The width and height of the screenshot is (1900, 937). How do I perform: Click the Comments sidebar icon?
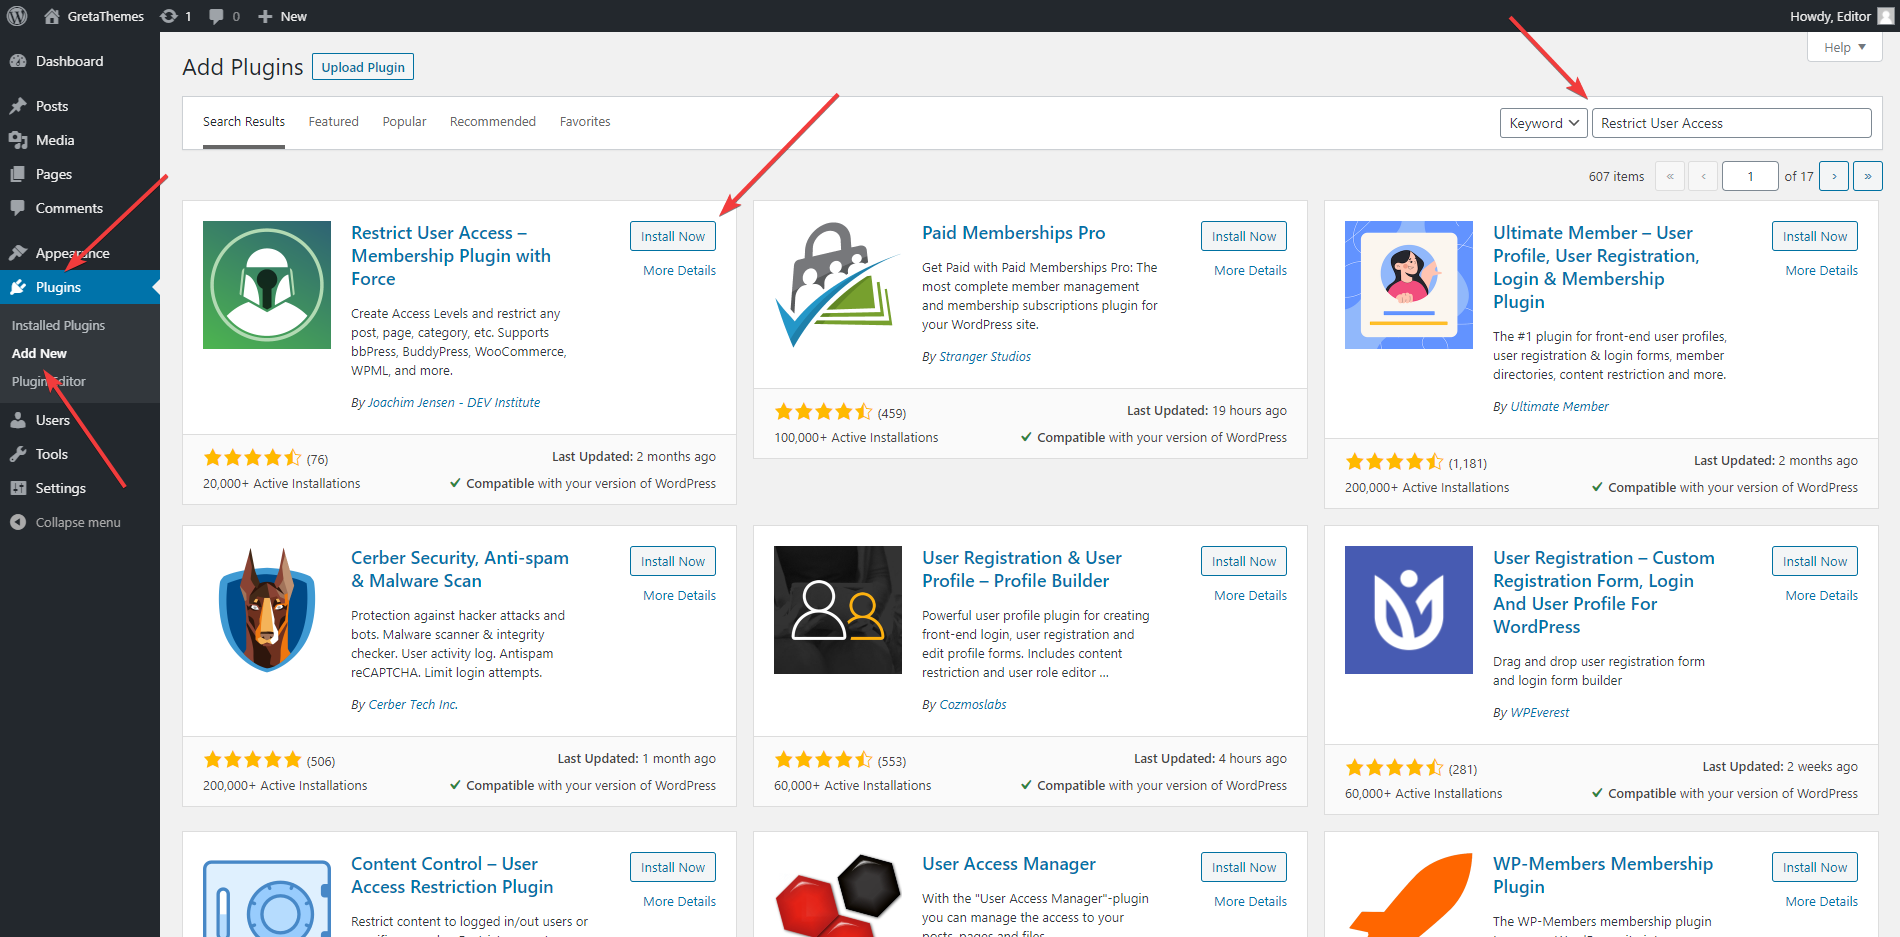coord(18,208)
